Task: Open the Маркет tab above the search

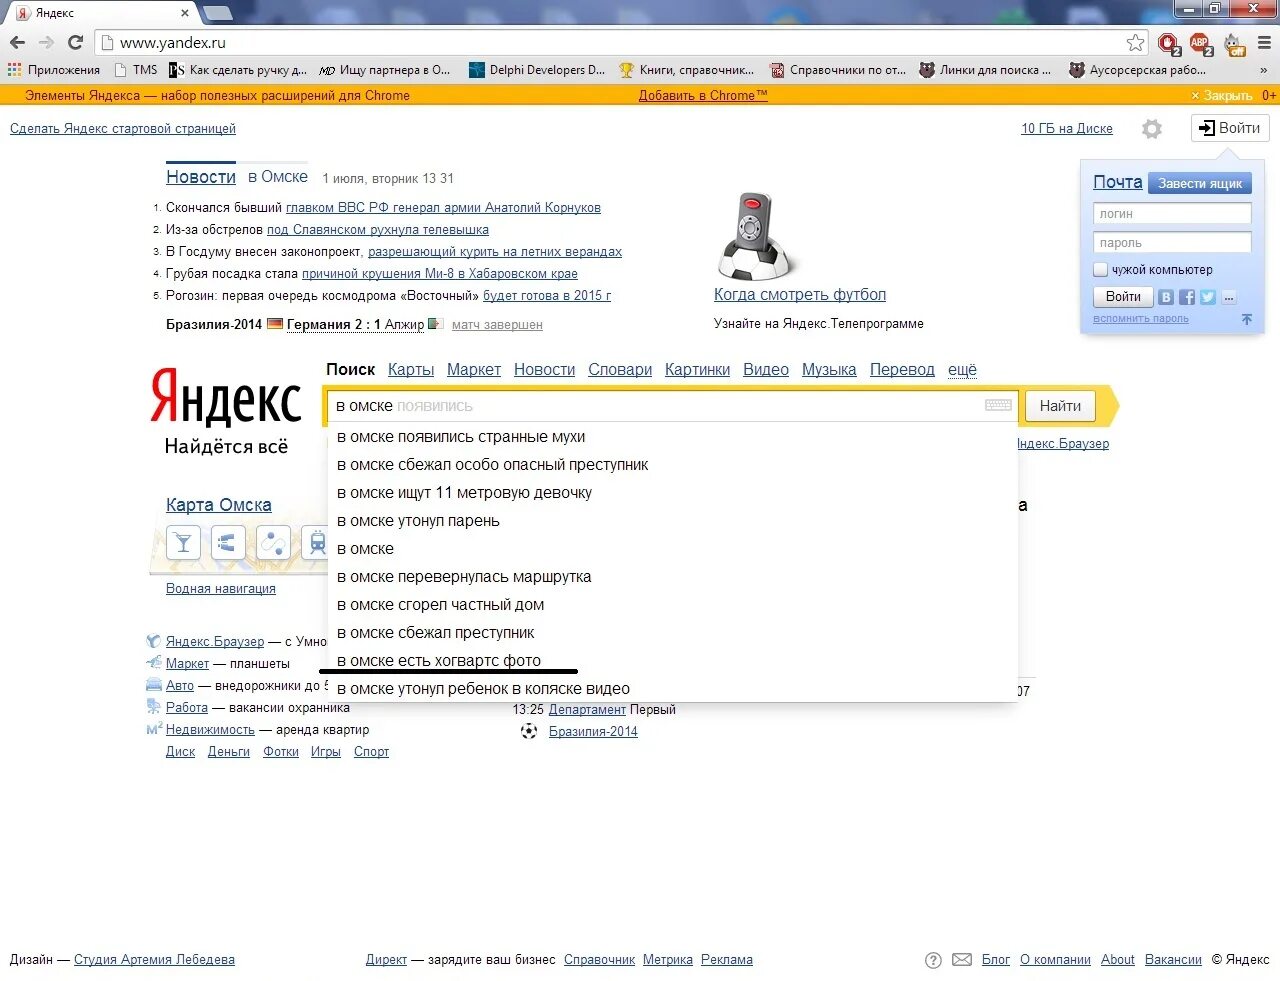Action: coord(474,370)
